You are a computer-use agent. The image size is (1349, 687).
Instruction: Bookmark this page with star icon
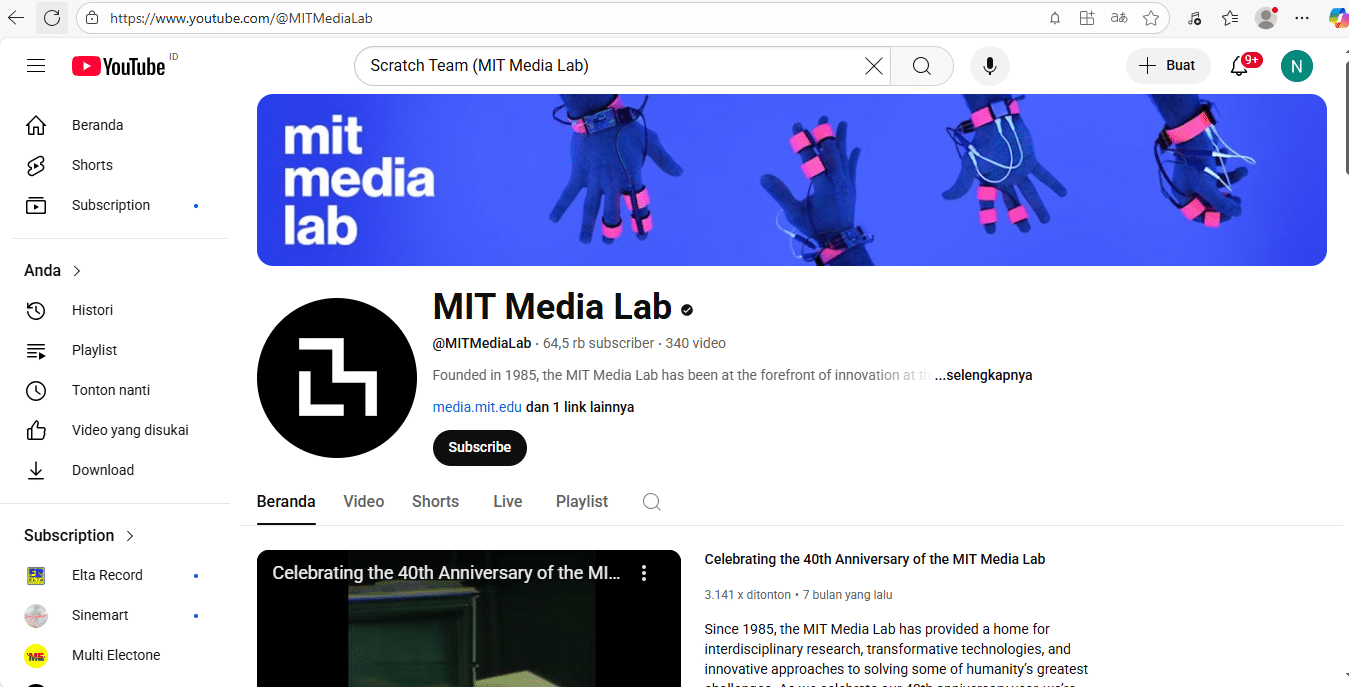[1151, 18]
